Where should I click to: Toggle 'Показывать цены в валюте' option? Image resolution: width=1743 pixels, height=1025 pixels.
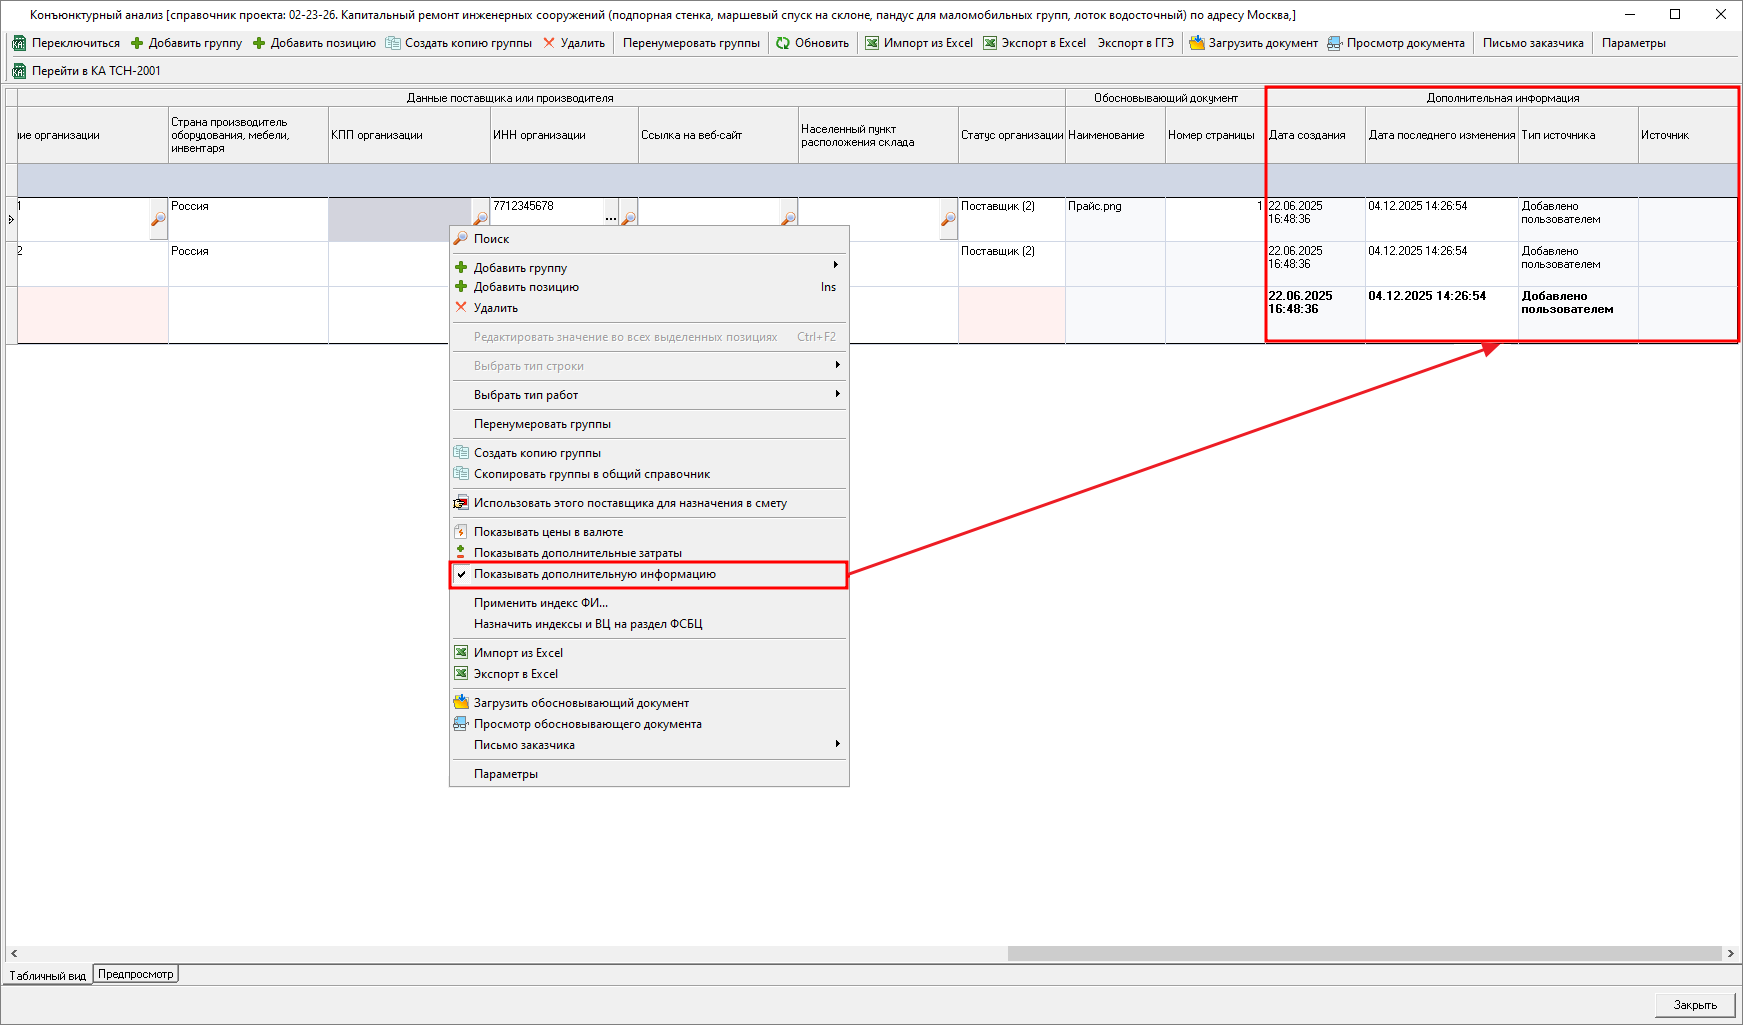[x=548, y=532]
